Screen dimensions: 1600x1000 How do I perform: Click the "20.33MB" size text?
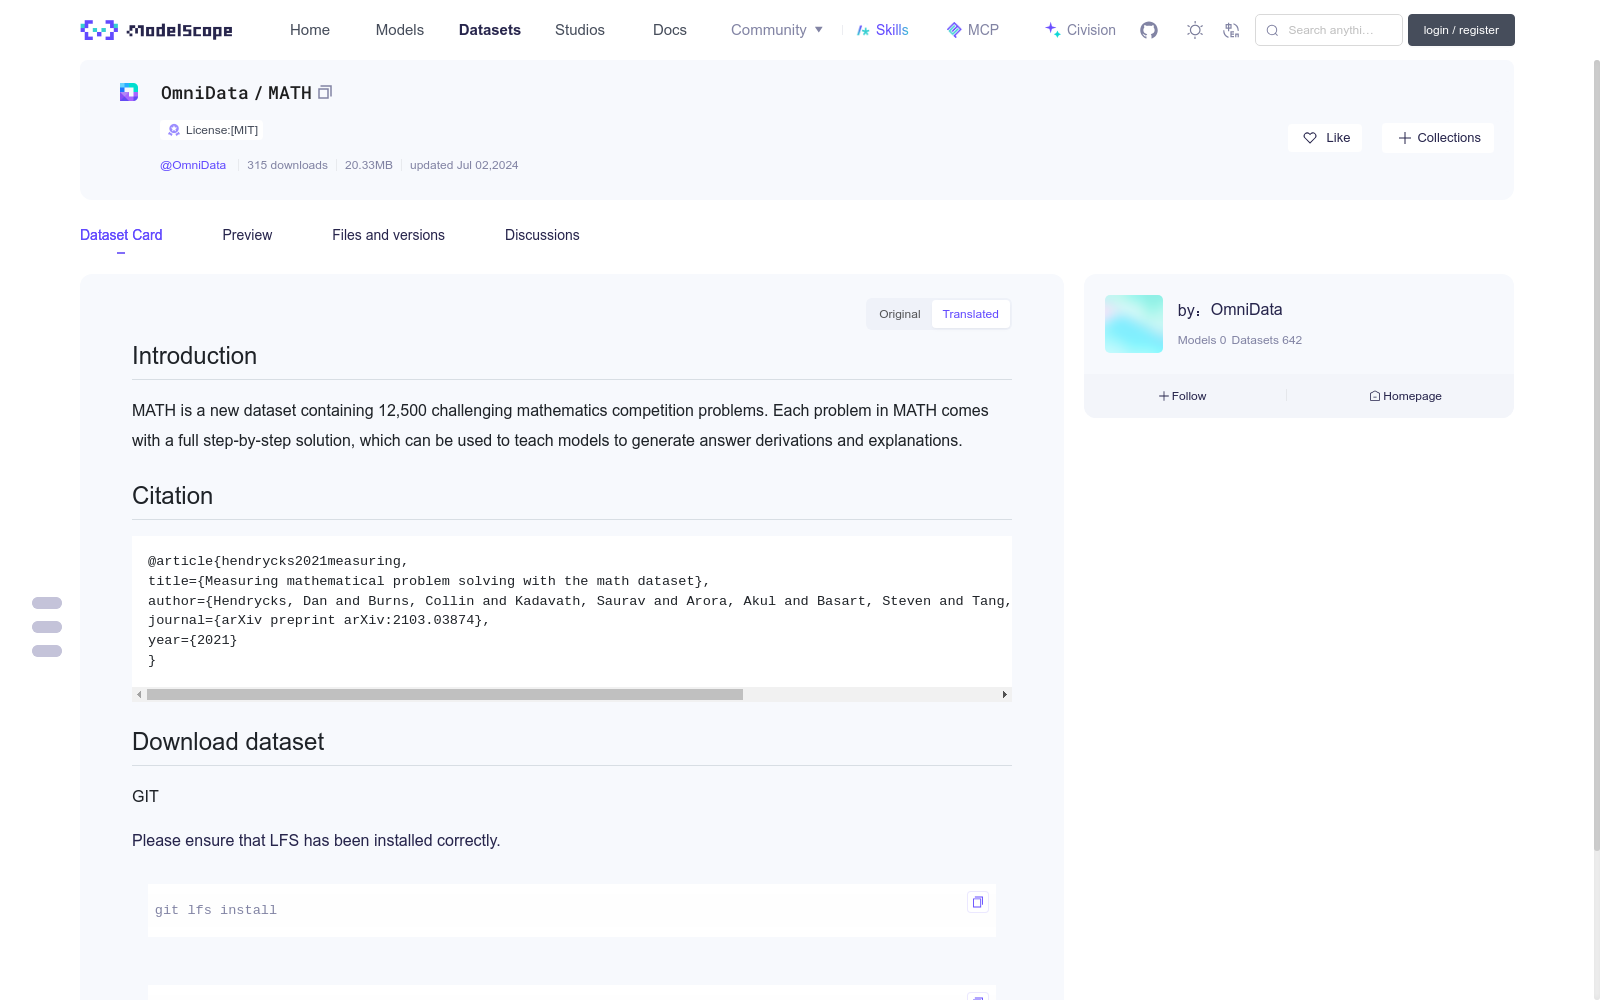(x=369, y=165)
